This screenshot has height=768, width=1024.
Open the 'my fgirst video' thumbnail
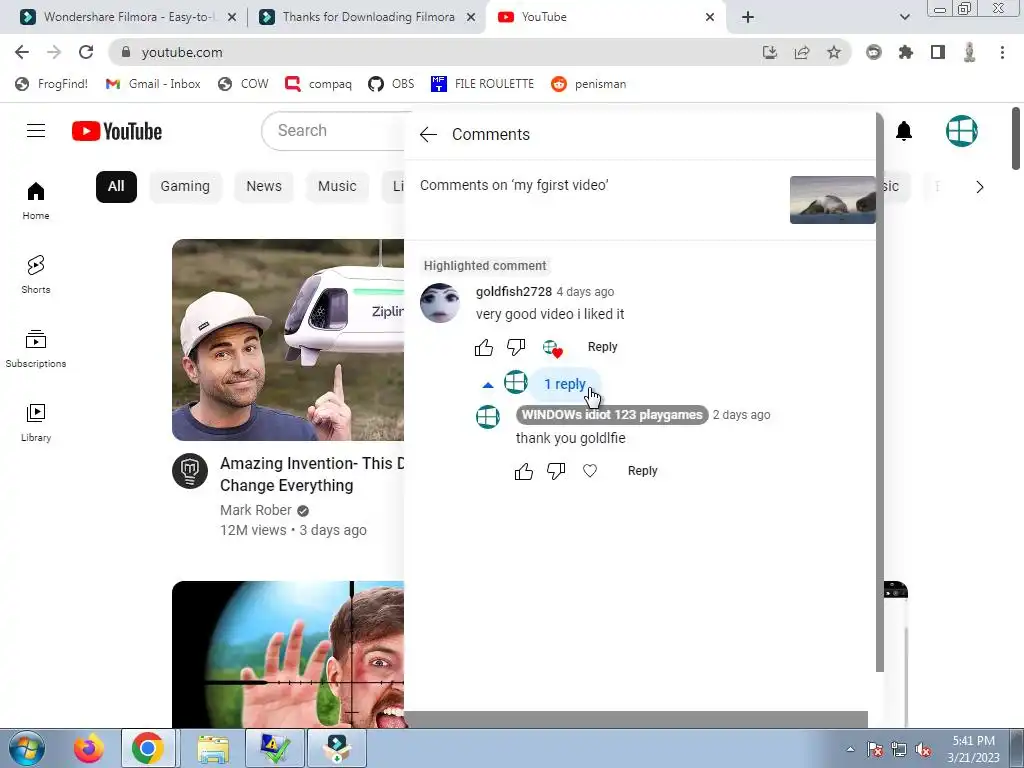point(833,200)
